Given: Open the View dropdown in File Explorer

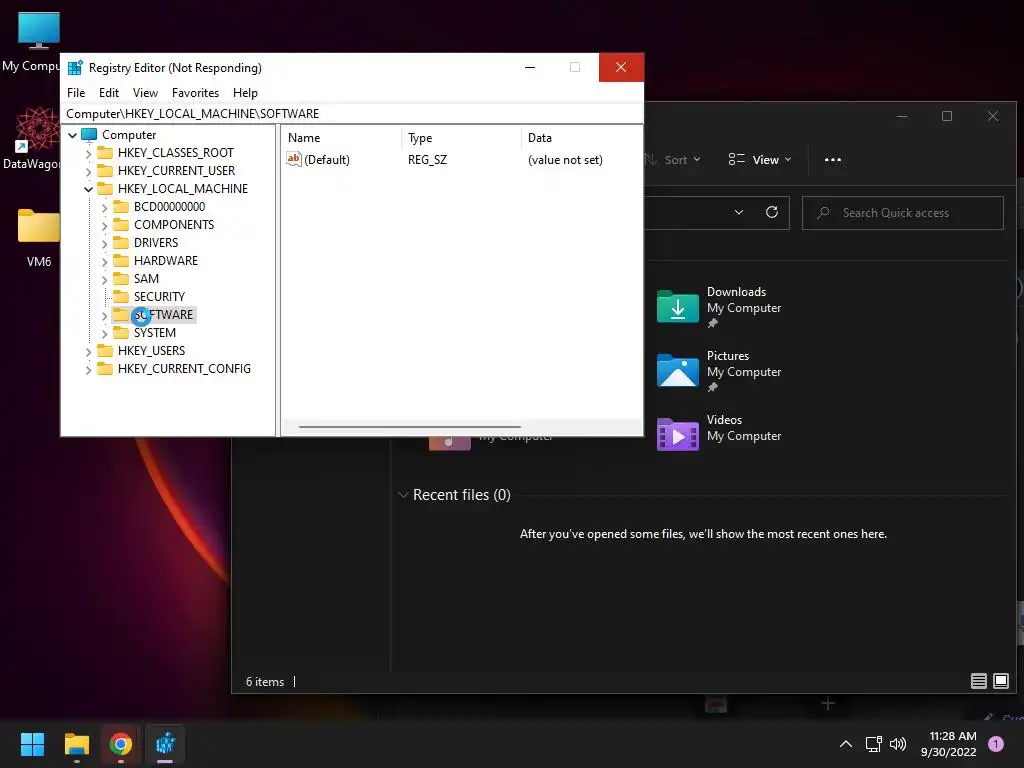Looking at the screenshot, I should [x=760, y=160].
